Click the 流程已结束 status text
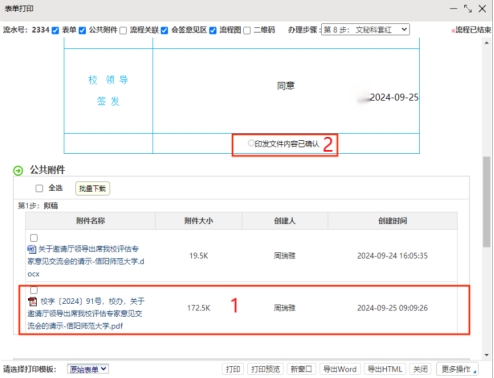494x378 pixels. (473, 30)
